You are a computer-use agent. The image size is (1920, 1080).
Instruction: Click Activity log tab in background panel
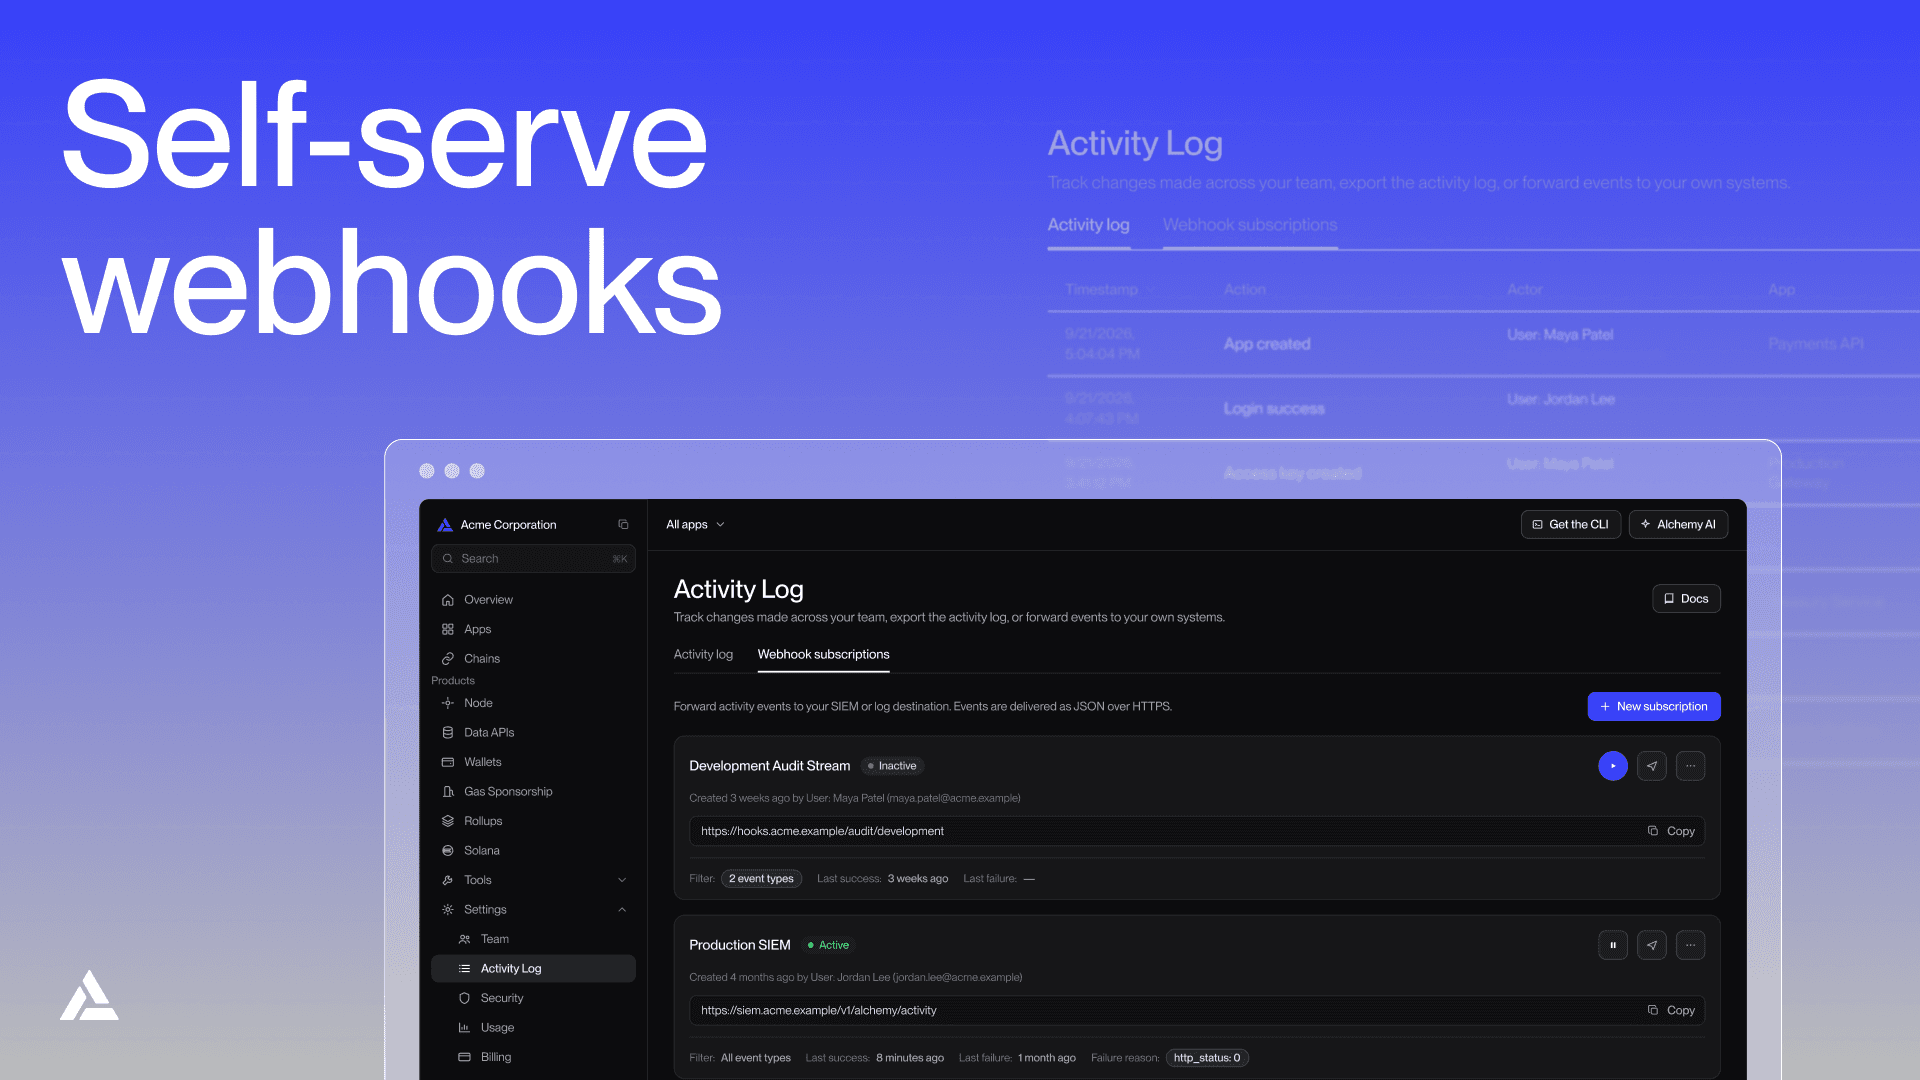coord(1089,226)
